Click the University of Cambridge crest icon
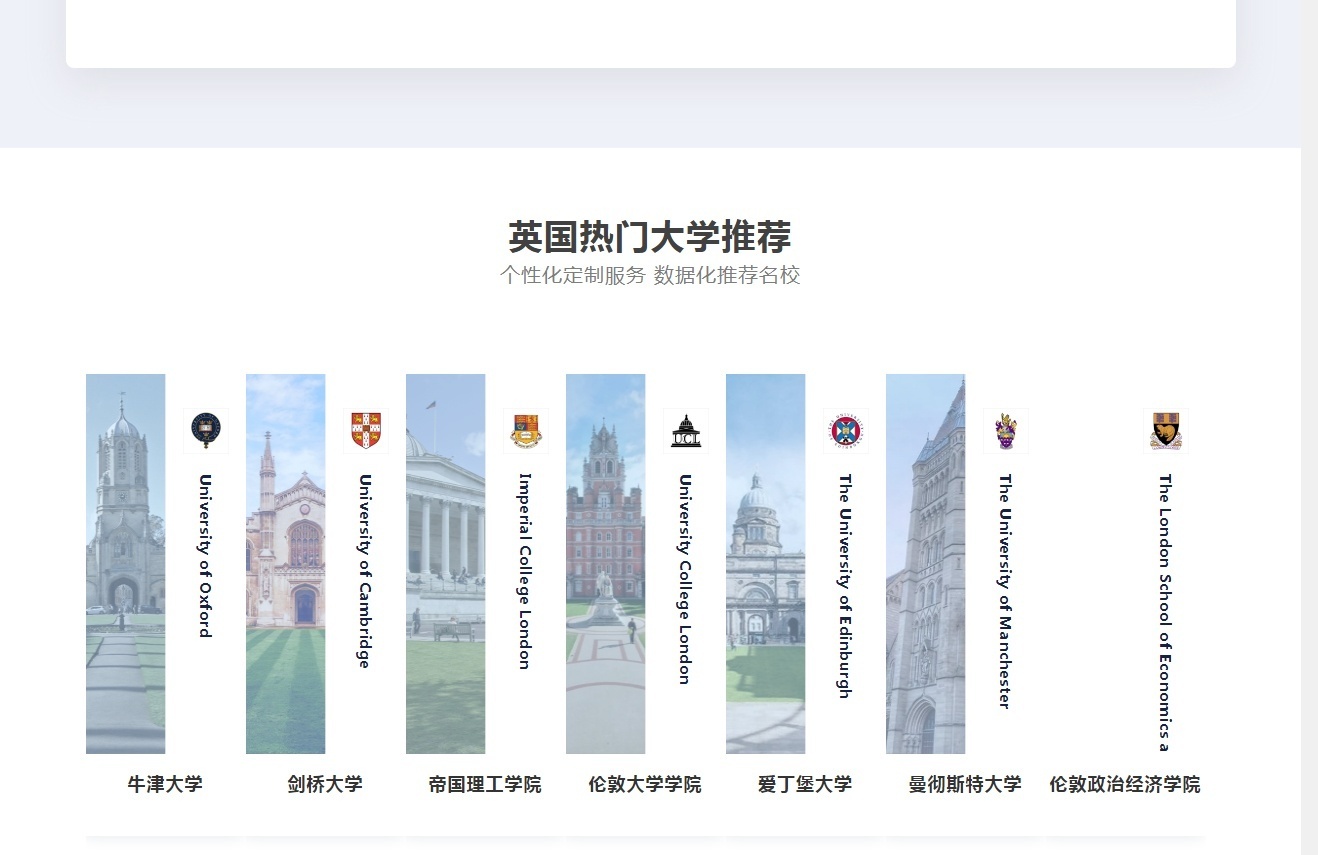Image resolution: width=1318 pixels, height=855 pixels. click(366, 431)
